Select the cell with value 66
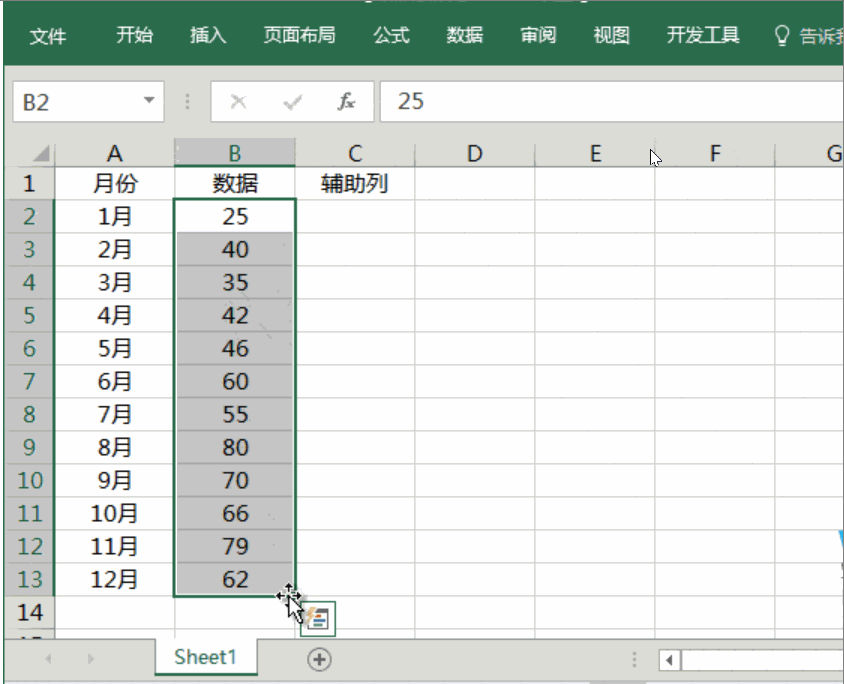 [235, 513]
